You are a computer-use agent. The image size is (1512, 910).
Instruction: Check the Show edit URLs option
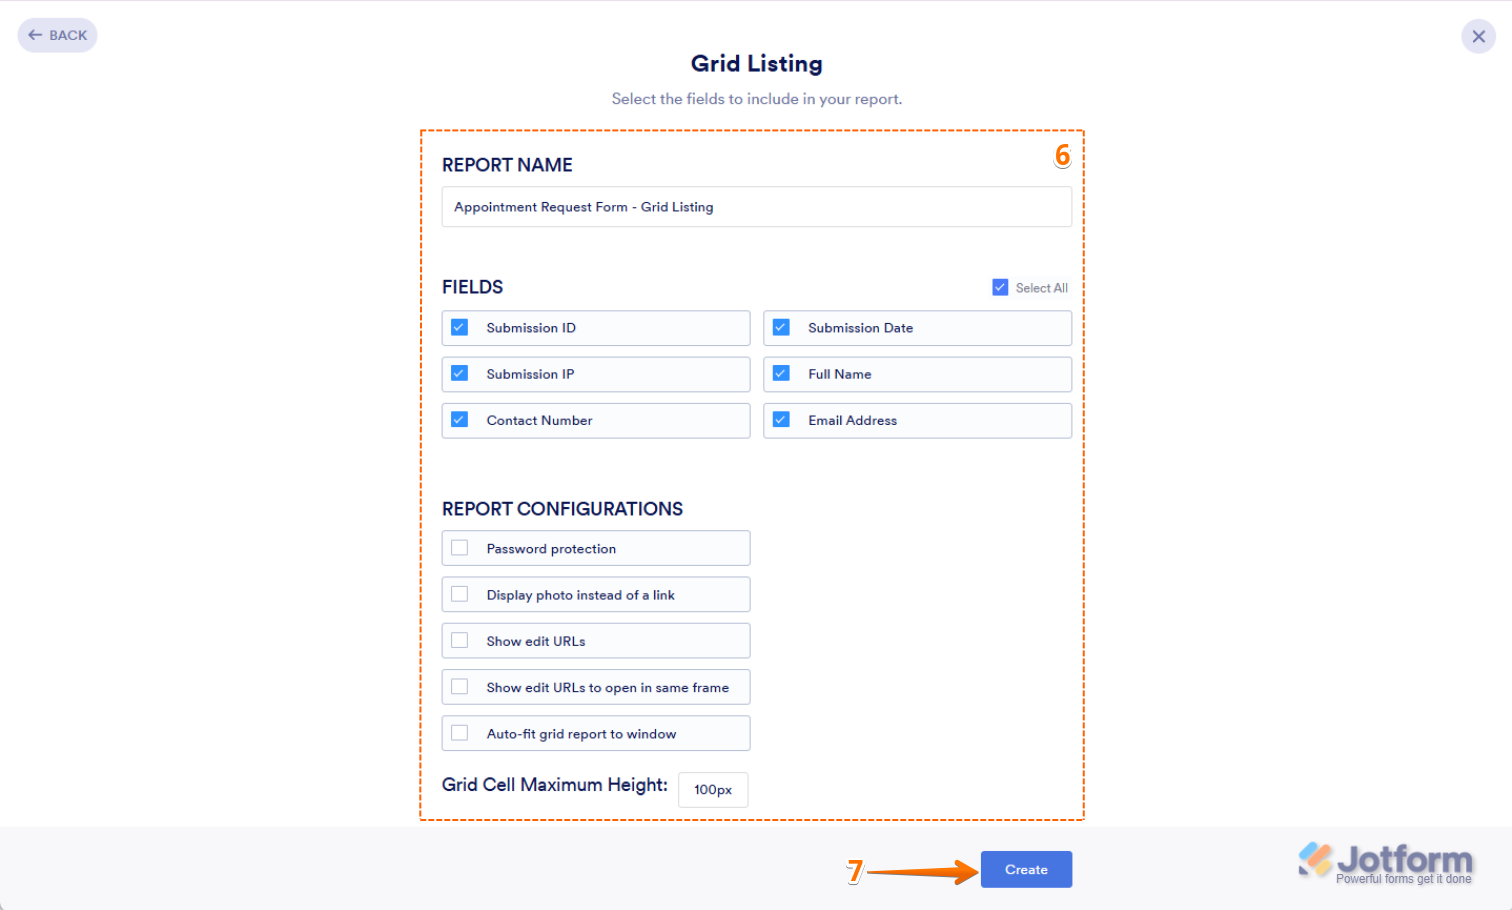(x=460, y=641)
